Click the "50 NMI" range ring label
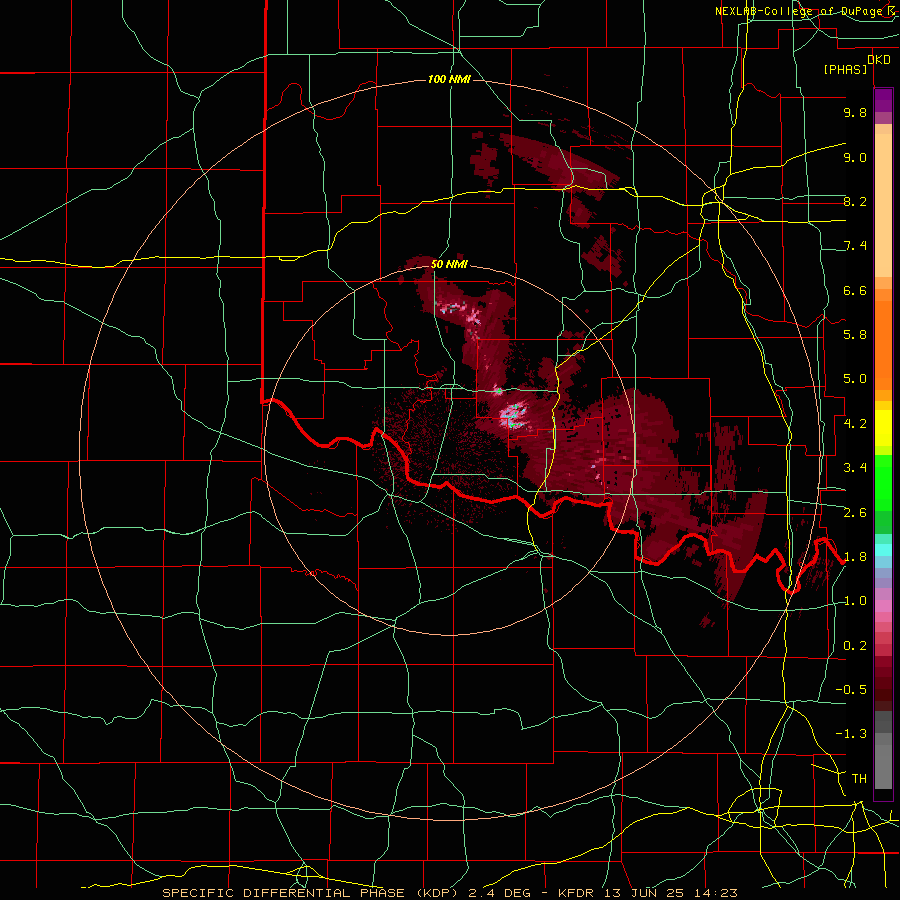The width and height of the screenshot is (900, 900). pyautogui.click(x=449, y=265)
